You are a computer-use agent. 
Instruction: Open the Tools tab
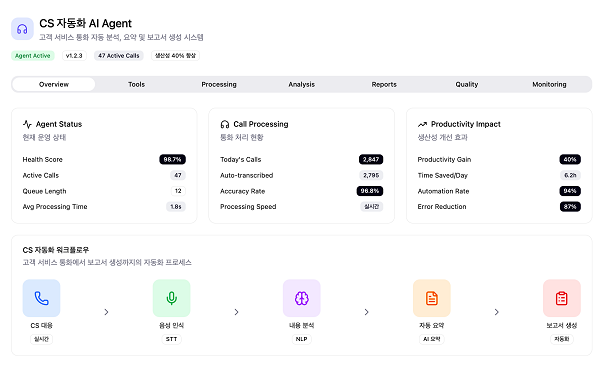click(x=136, y=84)
